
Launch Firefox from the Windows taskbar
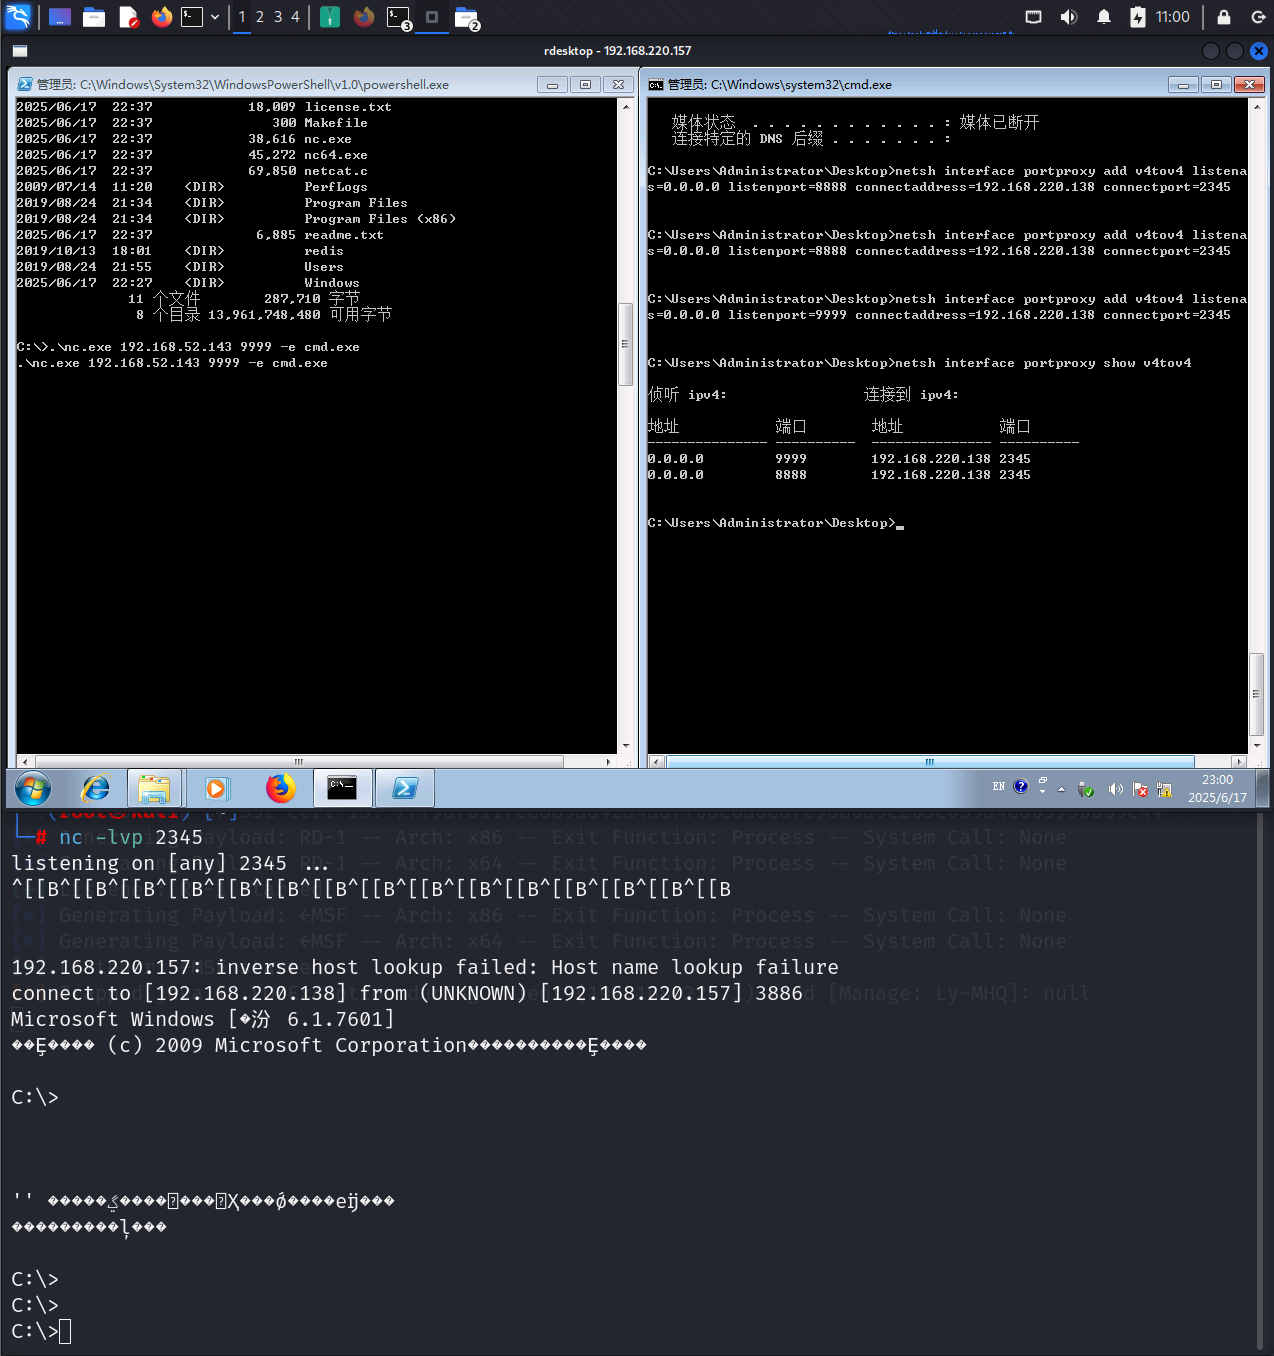click(281, 789)
